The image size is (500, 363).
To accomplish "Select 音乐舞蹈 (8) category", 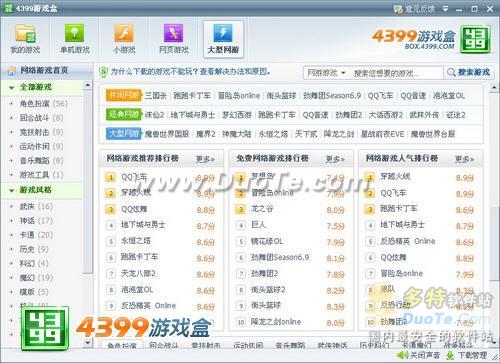I will tap(41, 160).
